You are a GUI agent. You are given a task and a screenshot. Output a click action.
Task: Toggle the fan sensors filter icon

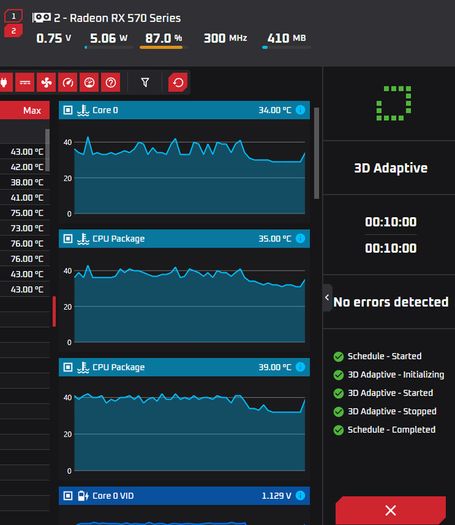click(x=46, y=82)
